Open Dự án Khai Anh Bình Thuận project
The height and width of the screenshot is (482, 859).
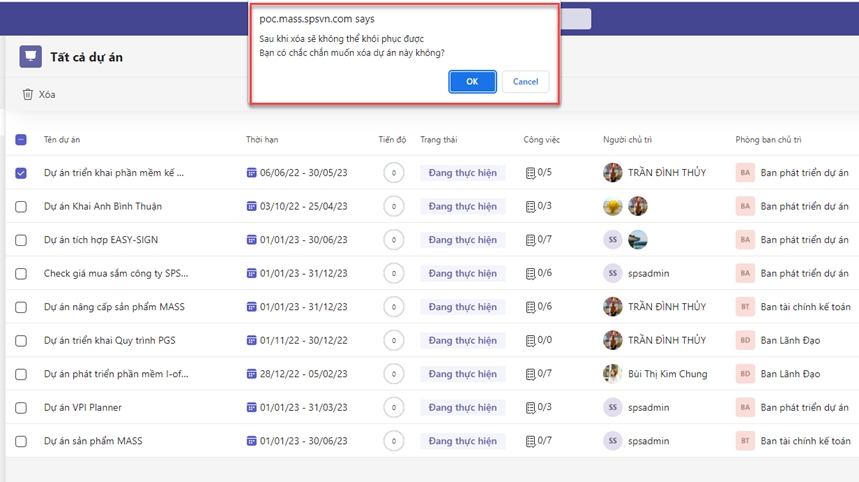pyautogui.click(x=103, y=207)
